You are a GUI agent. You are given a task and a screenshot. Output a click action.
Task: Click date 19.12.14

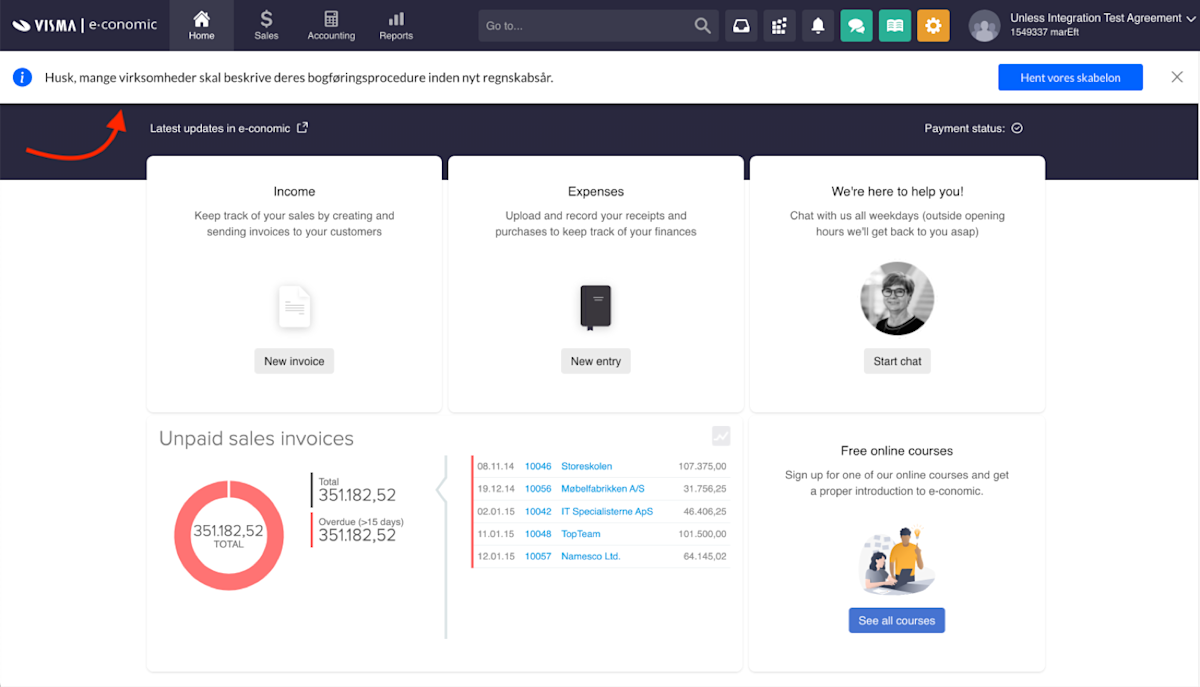[496, 489]
